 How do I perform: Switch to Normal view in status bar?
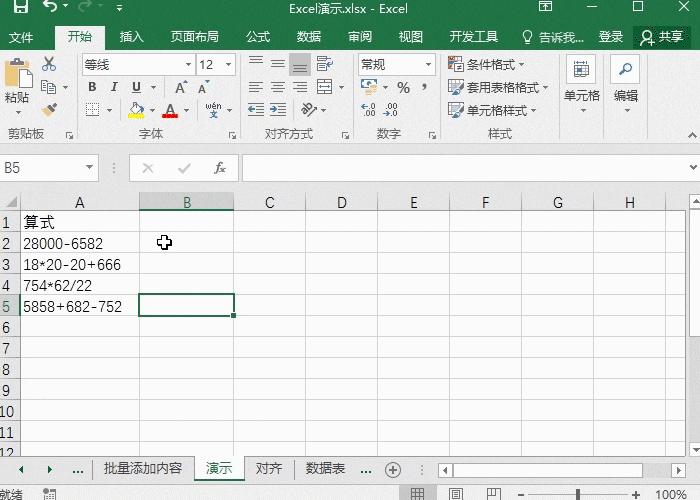click(x=417, y=494)
